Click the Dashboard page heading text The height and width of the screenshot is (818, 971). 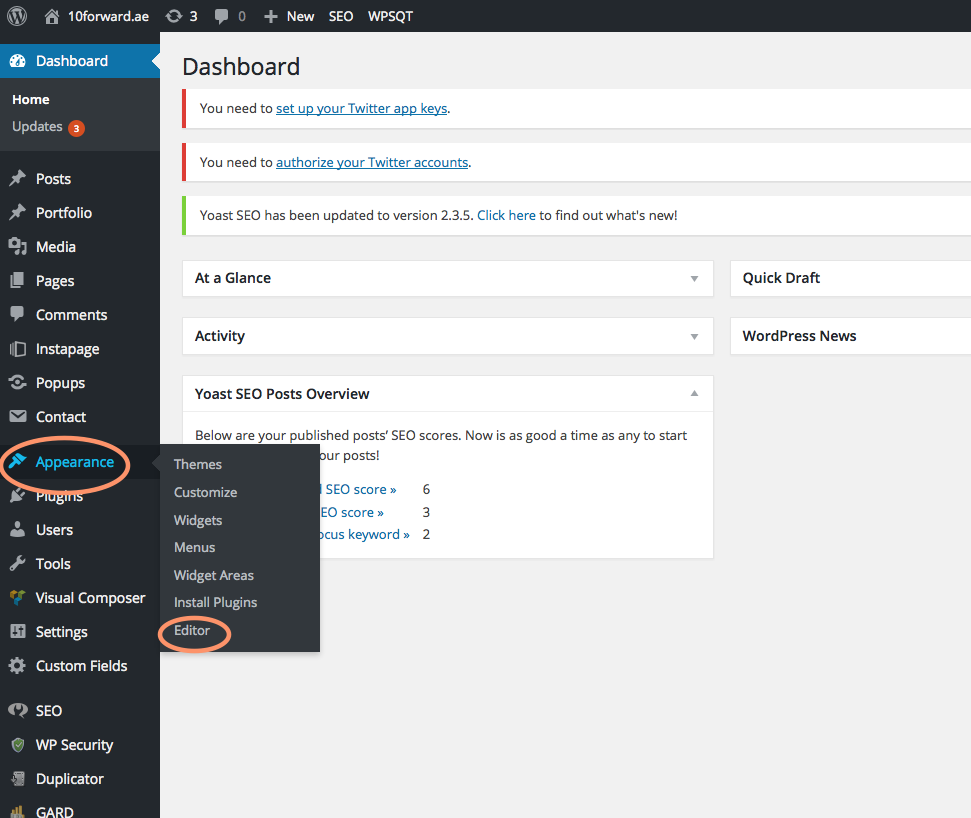pyautogui.click(x=241, y=66)
